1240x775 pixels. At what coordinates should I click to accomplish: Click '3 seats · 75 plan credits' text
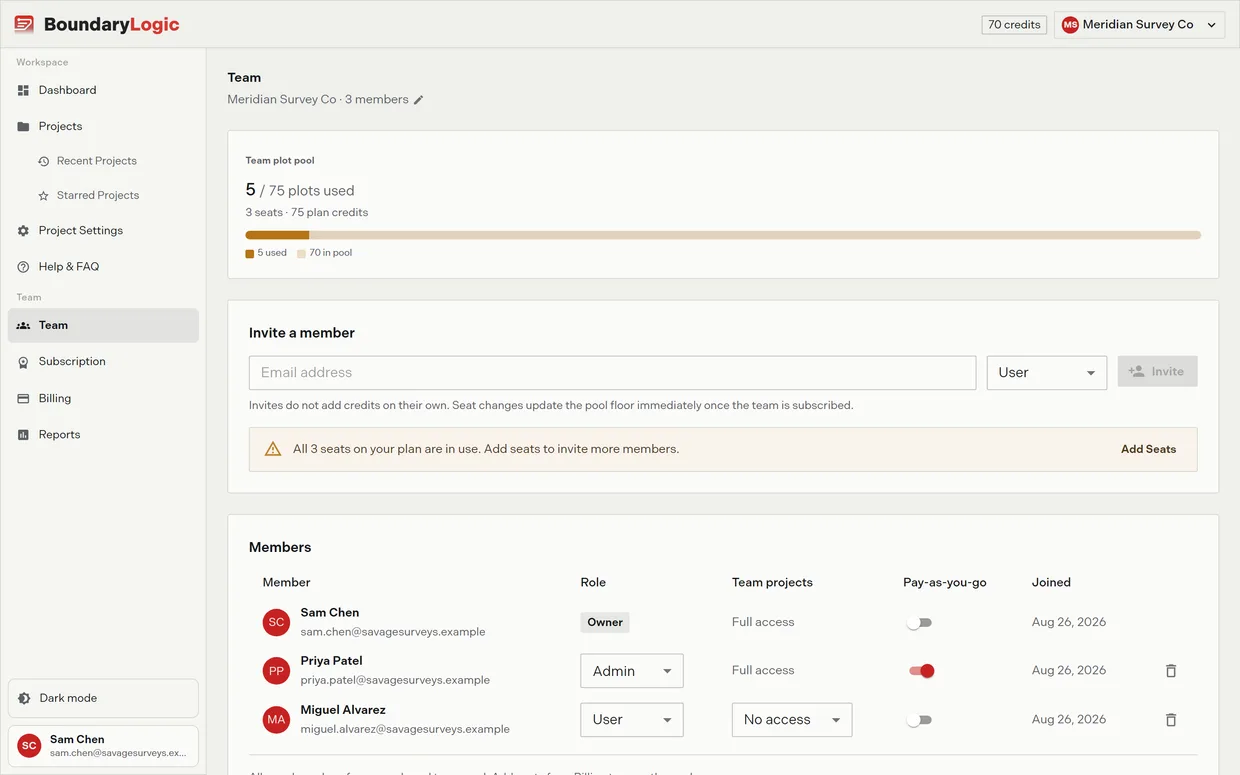307,213
